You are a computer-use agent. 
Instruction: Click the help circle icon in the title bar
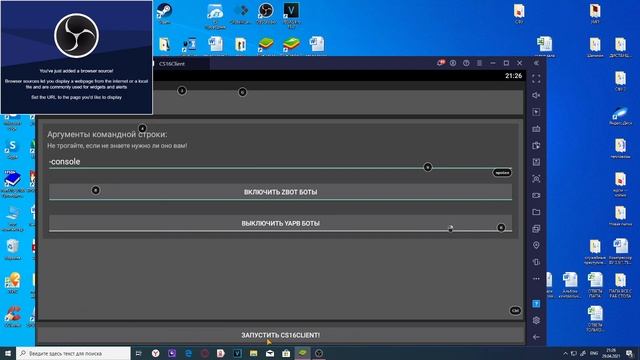point(466,63)
